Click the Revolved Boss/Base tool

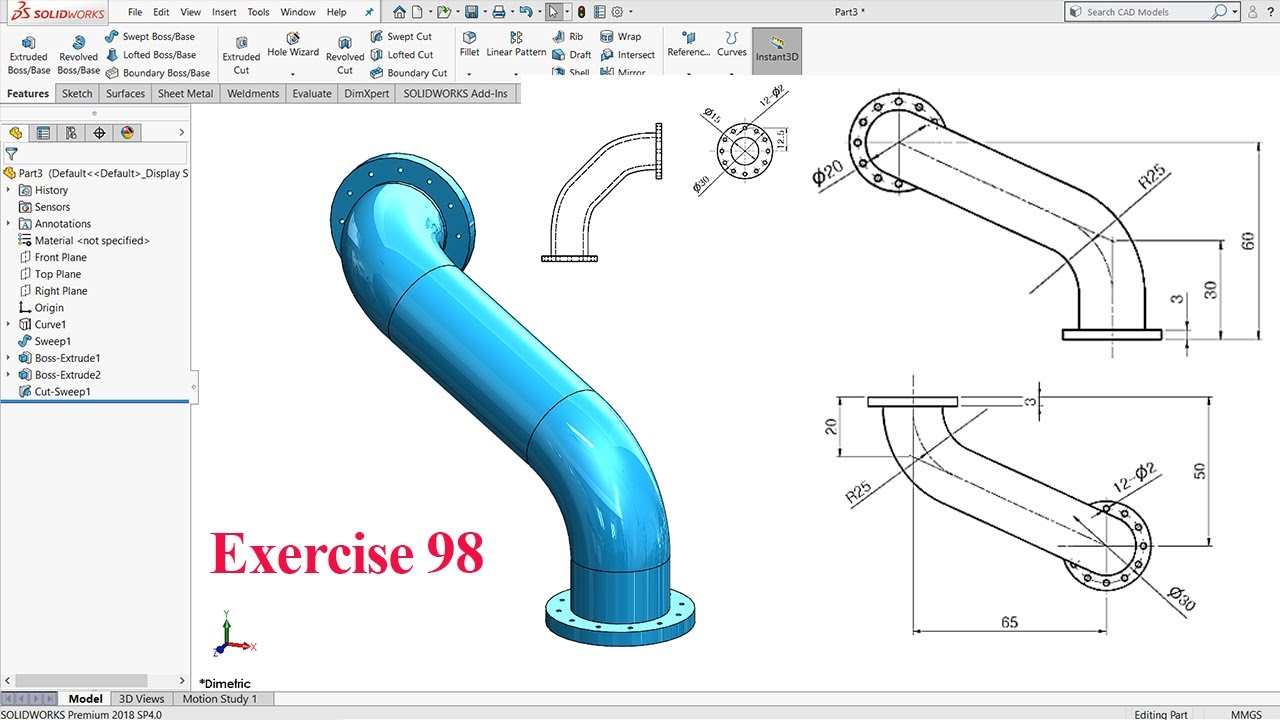point(78,56)
